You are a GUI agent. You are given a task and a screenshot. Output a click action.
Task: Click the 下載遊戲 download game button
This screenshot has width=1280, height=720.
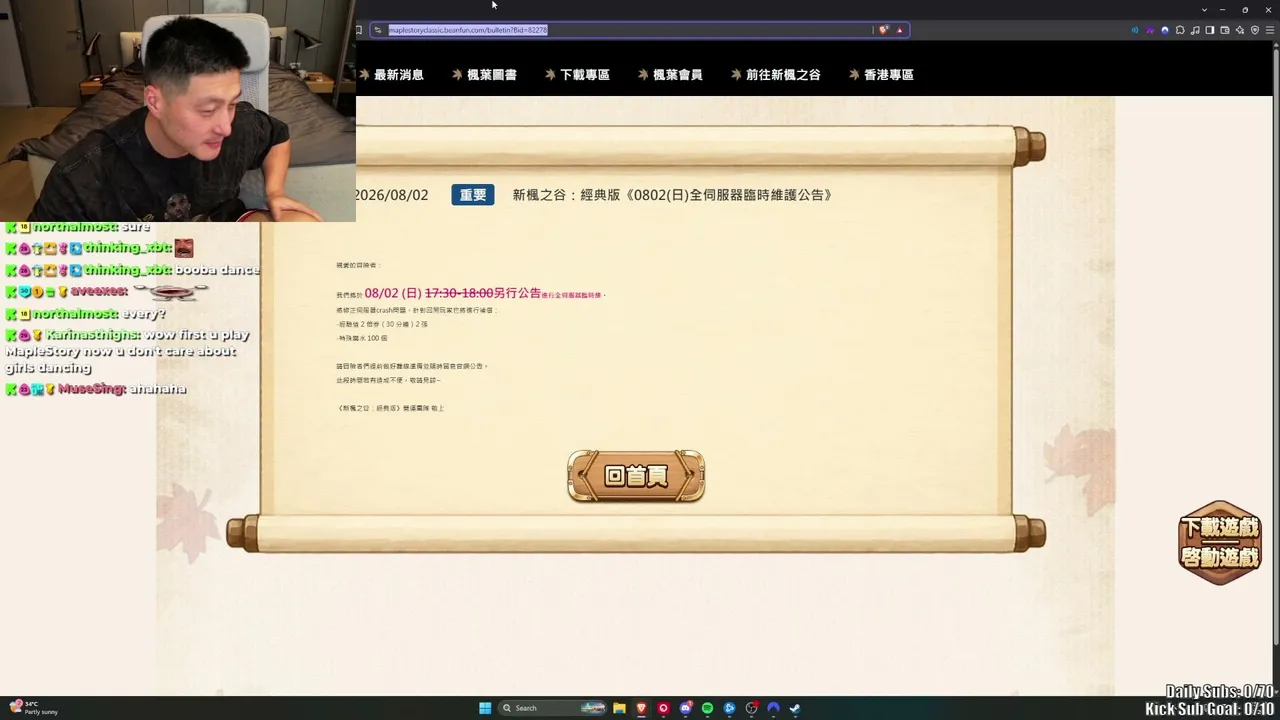point(1219,526)
